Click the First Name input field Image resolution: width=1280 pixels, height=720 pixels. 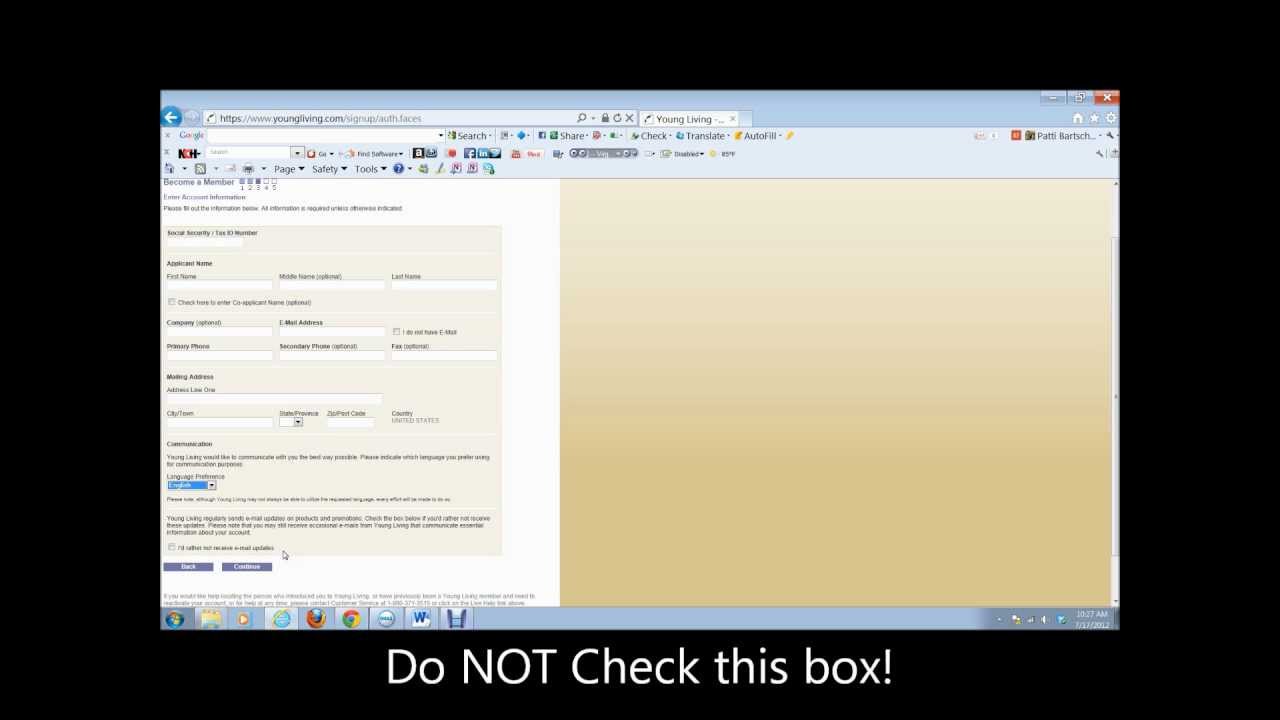coord(219,285)
